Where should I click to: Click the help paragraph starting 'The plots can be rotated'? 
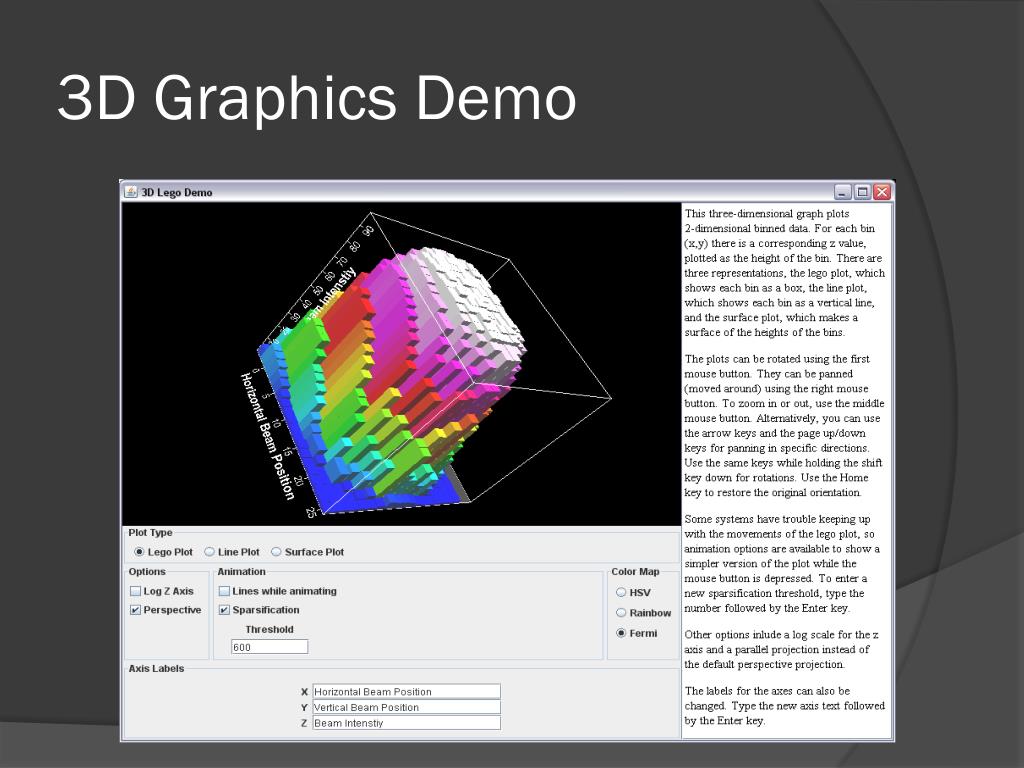(784, 426)
